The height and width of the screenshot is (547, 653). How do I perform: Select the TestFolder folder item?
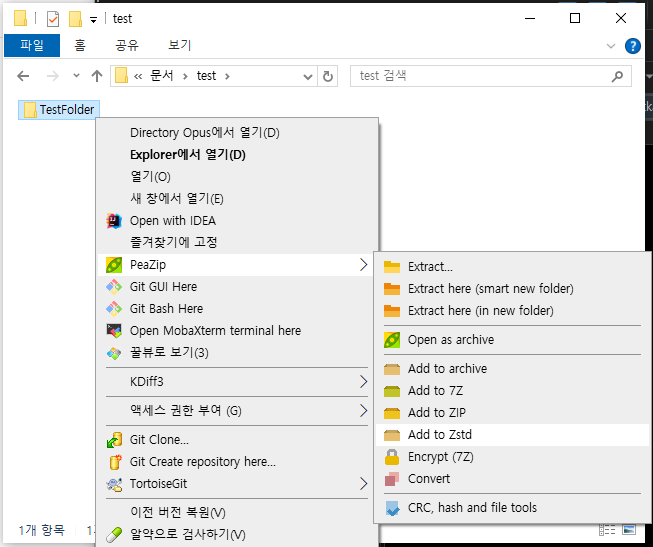pyautogui.click(x=59, y=110)
